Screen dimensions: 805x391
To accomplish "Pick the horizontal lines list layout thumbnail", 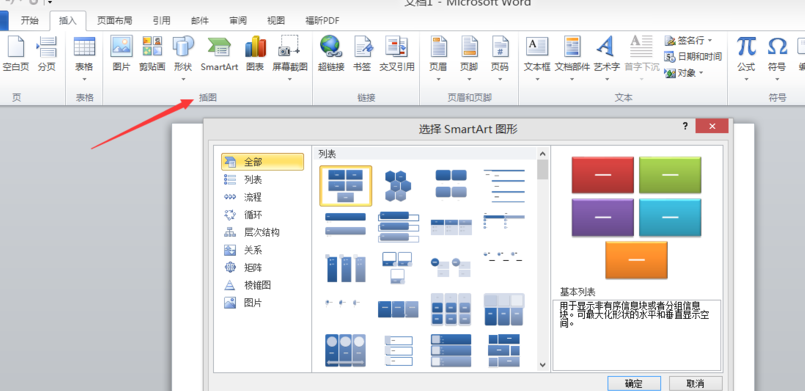I will tap(504, 185).
